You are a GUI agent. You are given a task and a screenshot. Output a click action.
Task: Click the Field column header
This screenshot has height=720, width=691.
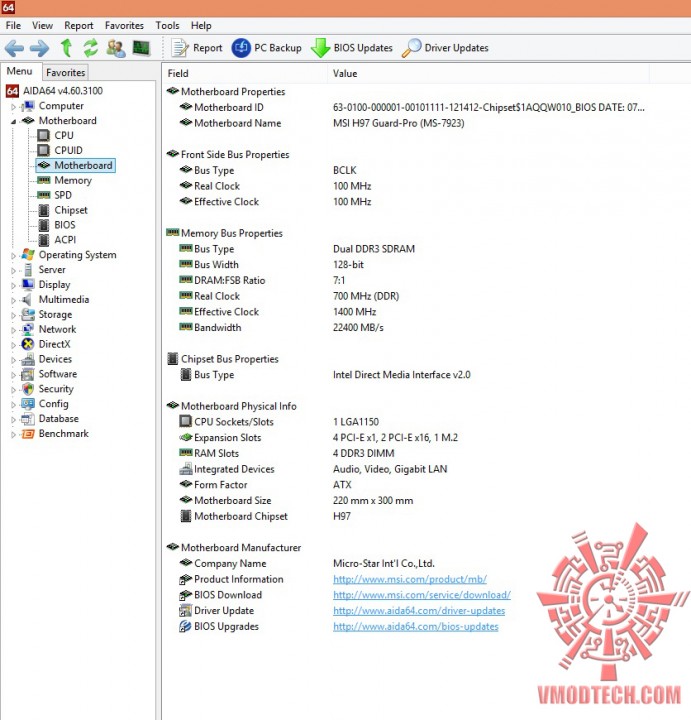click(245, 73)
